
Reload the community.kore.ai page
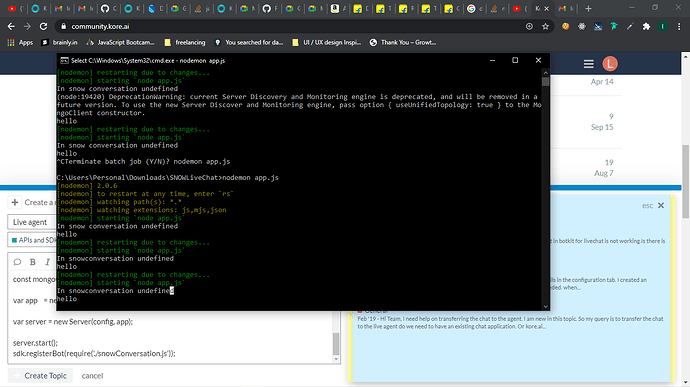(x=43, y=26)
